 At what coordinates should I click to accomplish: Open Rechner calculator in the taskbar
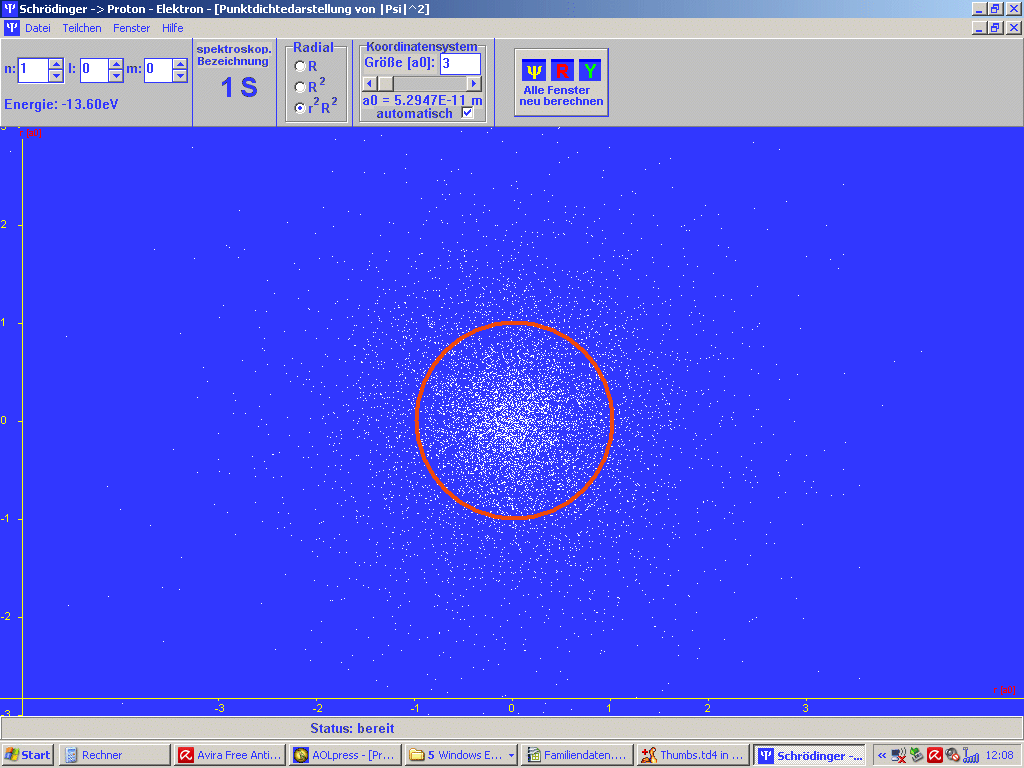(113, 755)
